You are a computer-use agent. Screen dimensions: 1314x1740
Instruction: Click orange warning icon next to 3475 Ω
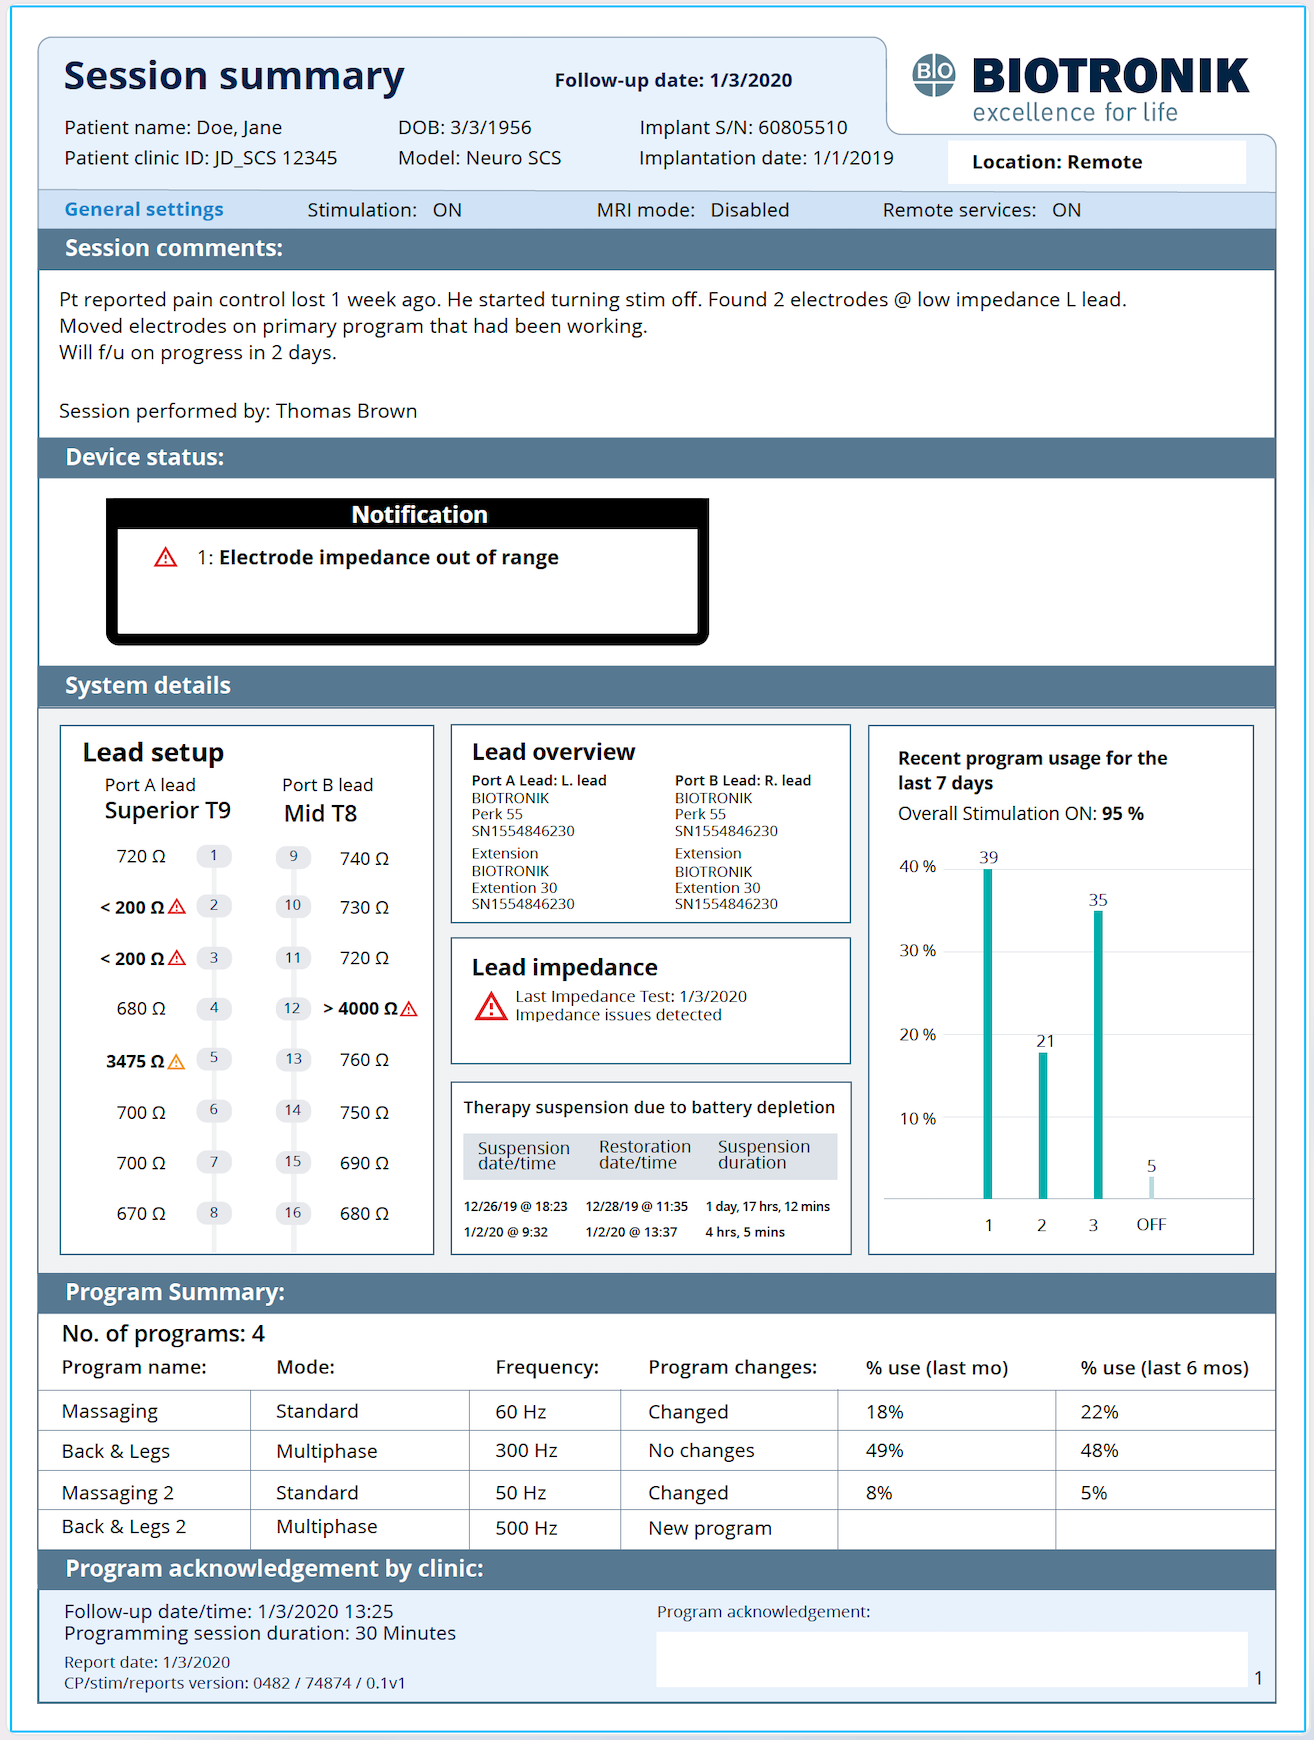pos(176,1062)
